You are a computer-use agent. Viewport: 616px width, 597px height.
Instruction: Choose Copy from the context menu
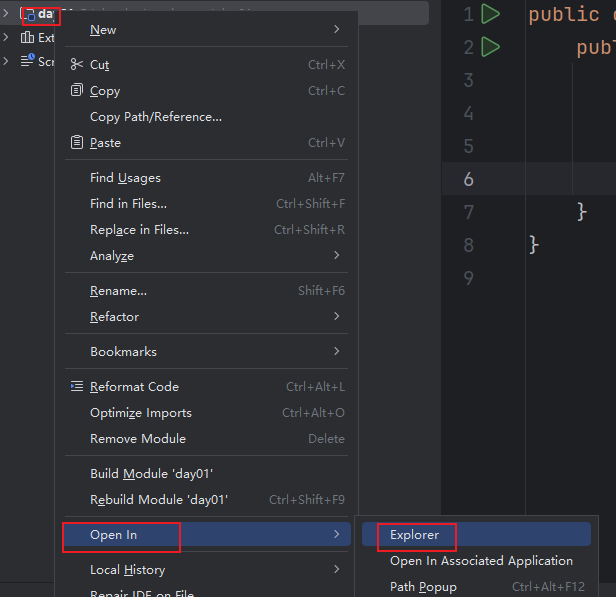point(206,91)
